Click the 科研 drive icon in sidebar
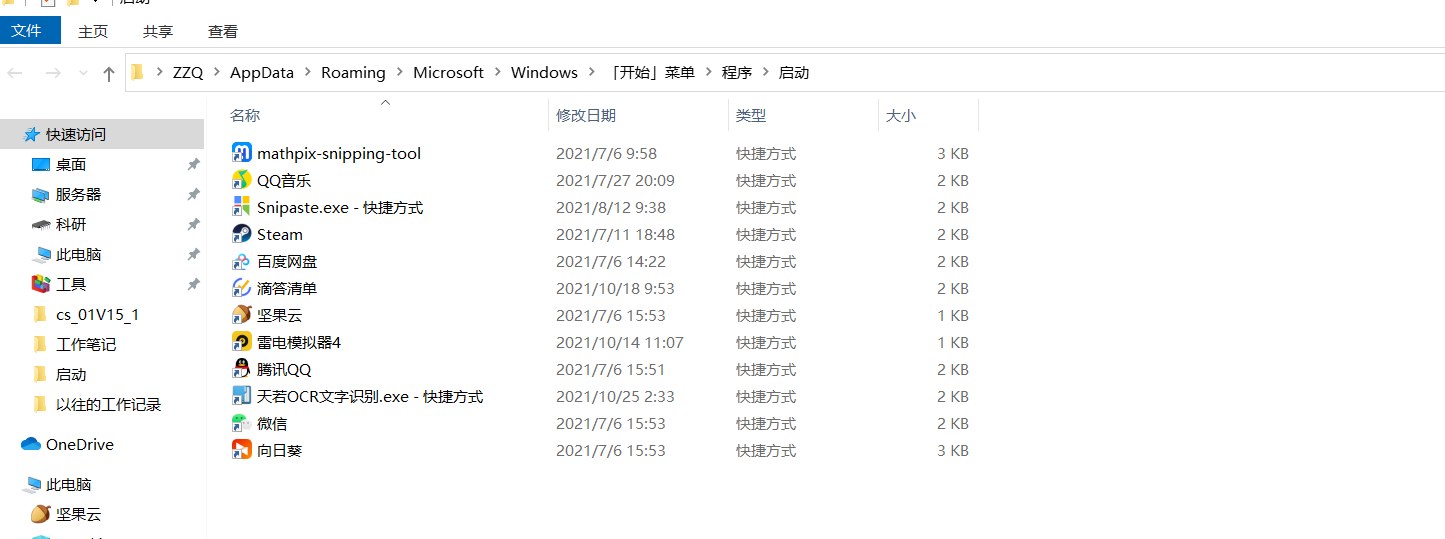 pyautogui.click(x=40, y=224)
